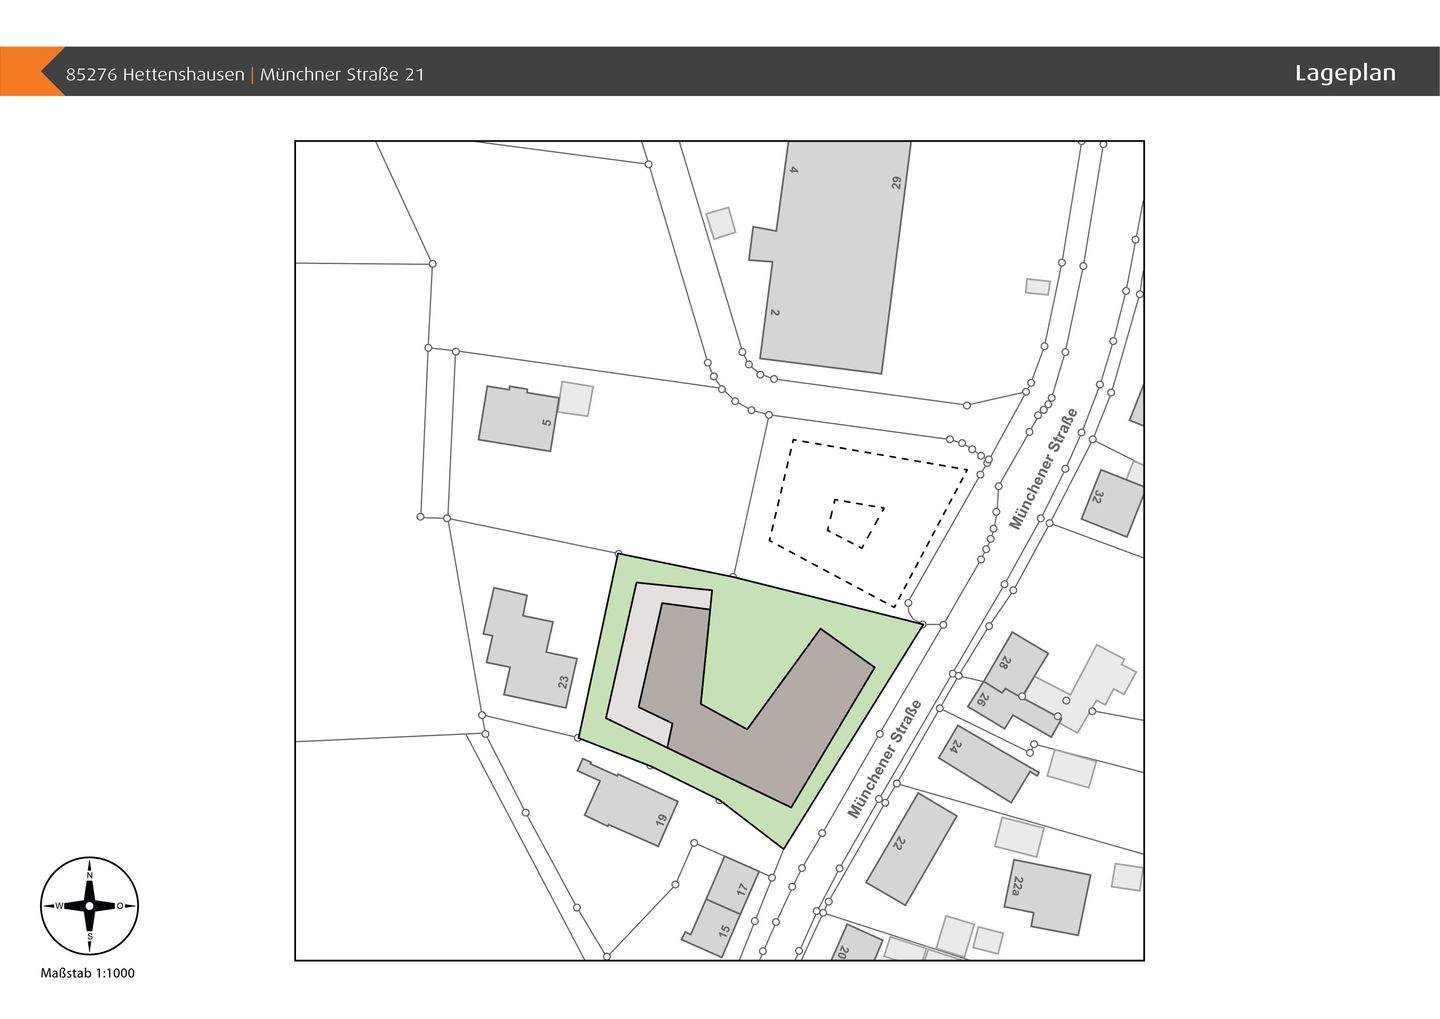Image resolution: width=1440 pixels, height=1019 pixels.
Task: Click building number 22a
Action: (x=1047, y=896)
